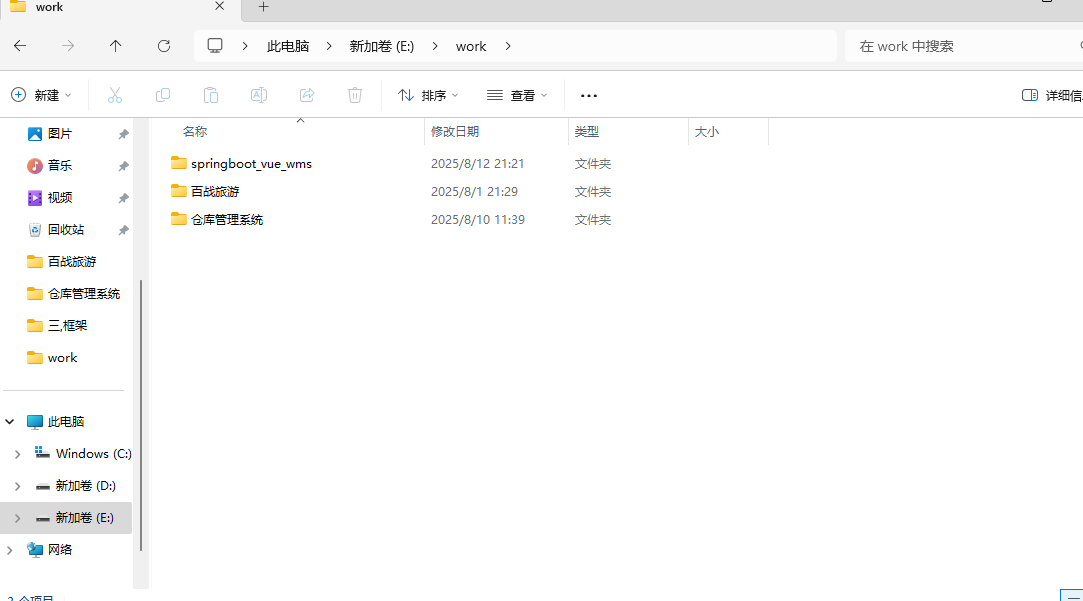Click the Delete icon on the toolbar
The height and width of the screenshot is (601, 1083).
355,95
